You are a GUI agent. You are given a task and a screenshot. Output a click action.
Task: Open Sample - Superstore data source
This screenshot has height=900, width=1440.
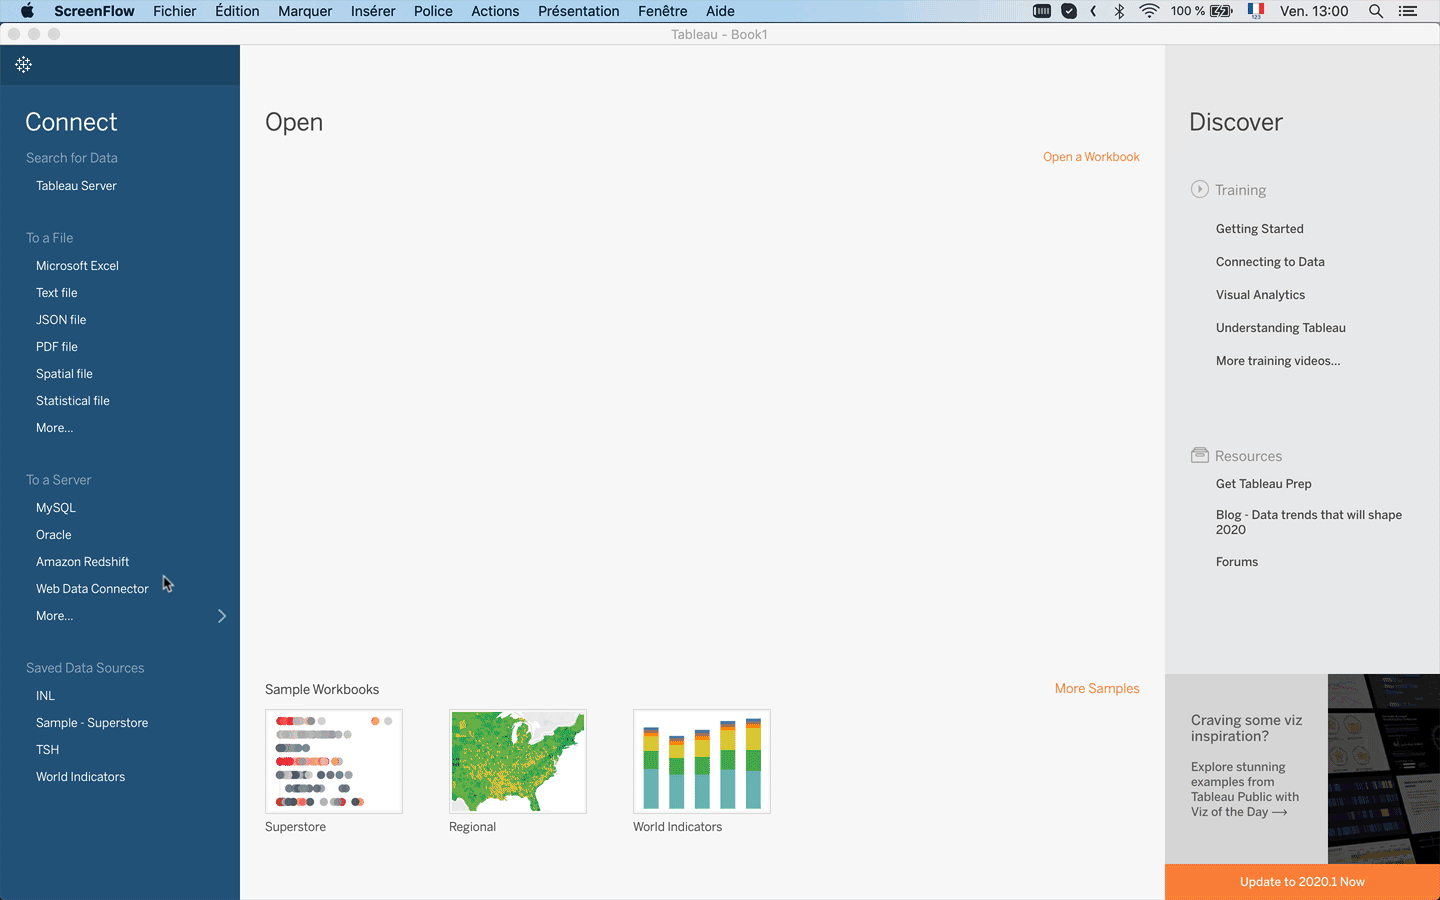tap(92, 723)
